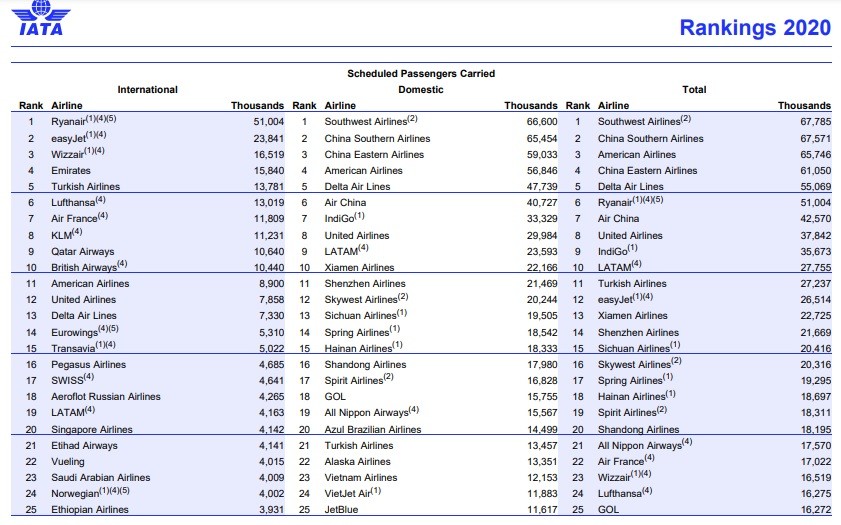Select Vietnam Airlines in Domestic list
This screenshot has width=841, height=525.
click(x=360, y=477)
